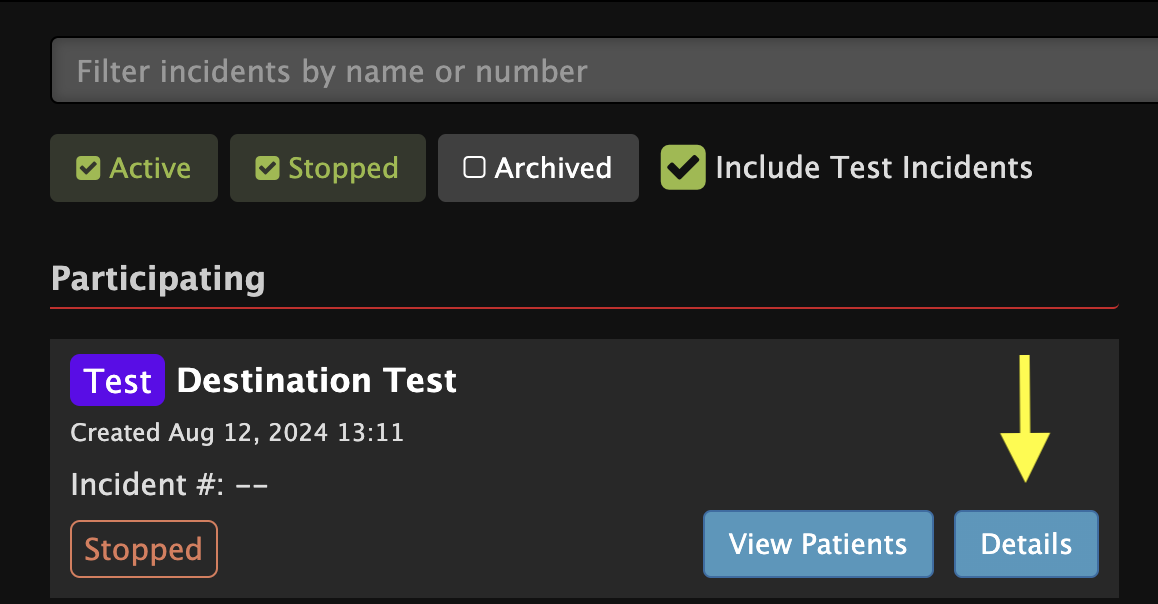Screen dimensions: 1158x604
Task: Focus the Filter incidents search field
Action: [604, 71]
